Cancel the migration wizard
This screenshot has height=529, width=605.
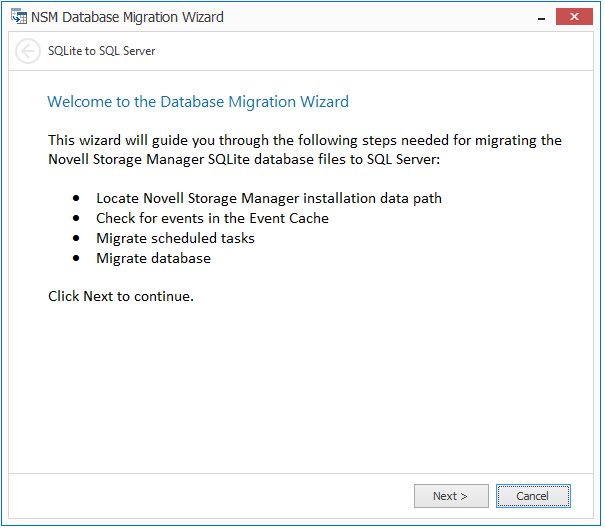pos(533,496)
